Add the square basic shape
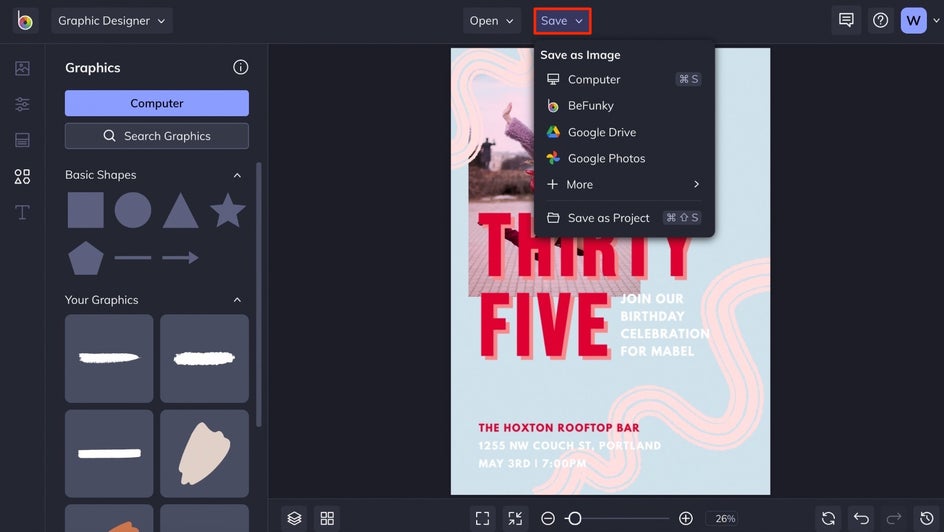 [x=85, y=210]
